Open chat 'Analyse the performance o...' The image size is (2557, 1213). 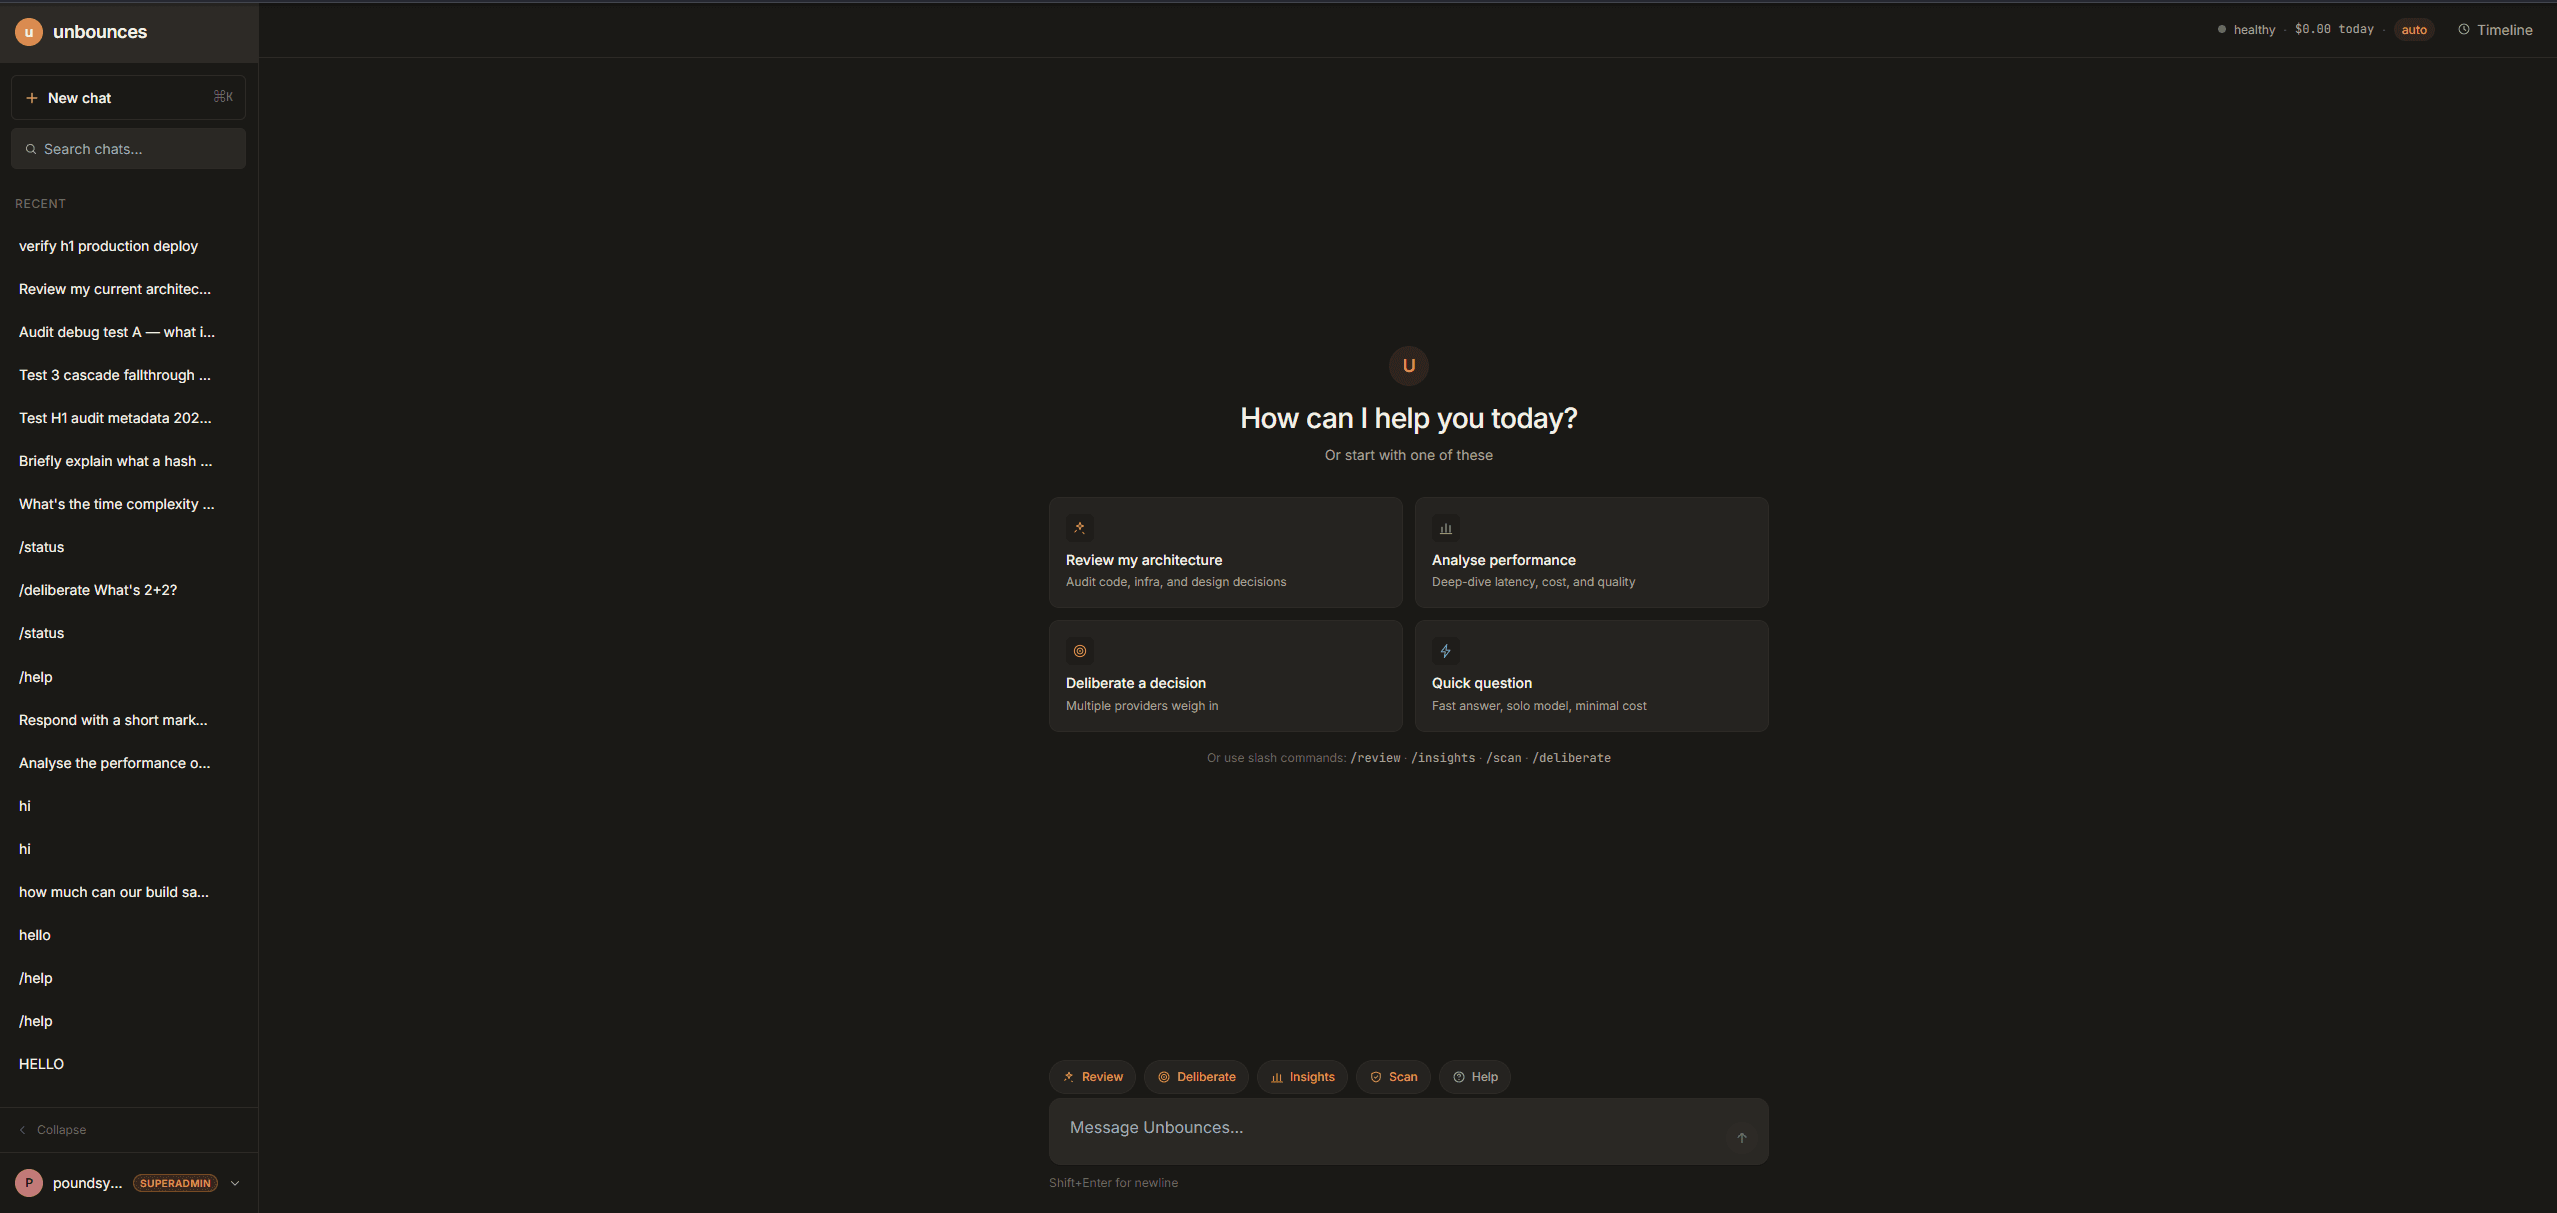tap(128, 763)
